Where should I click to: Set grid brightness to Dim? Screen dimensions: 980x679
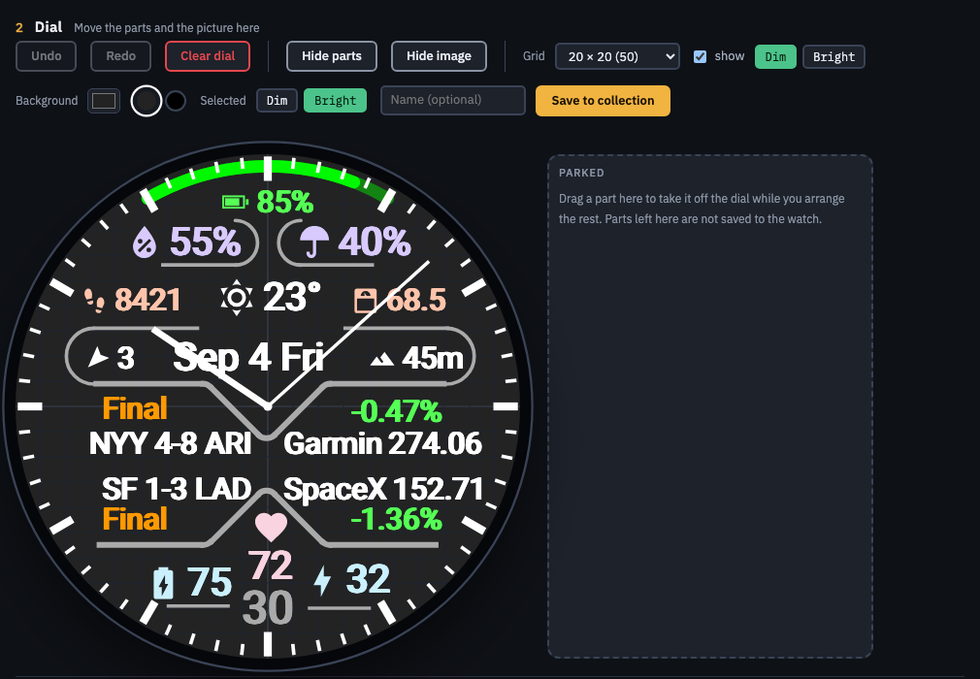[x=776, y=57]
